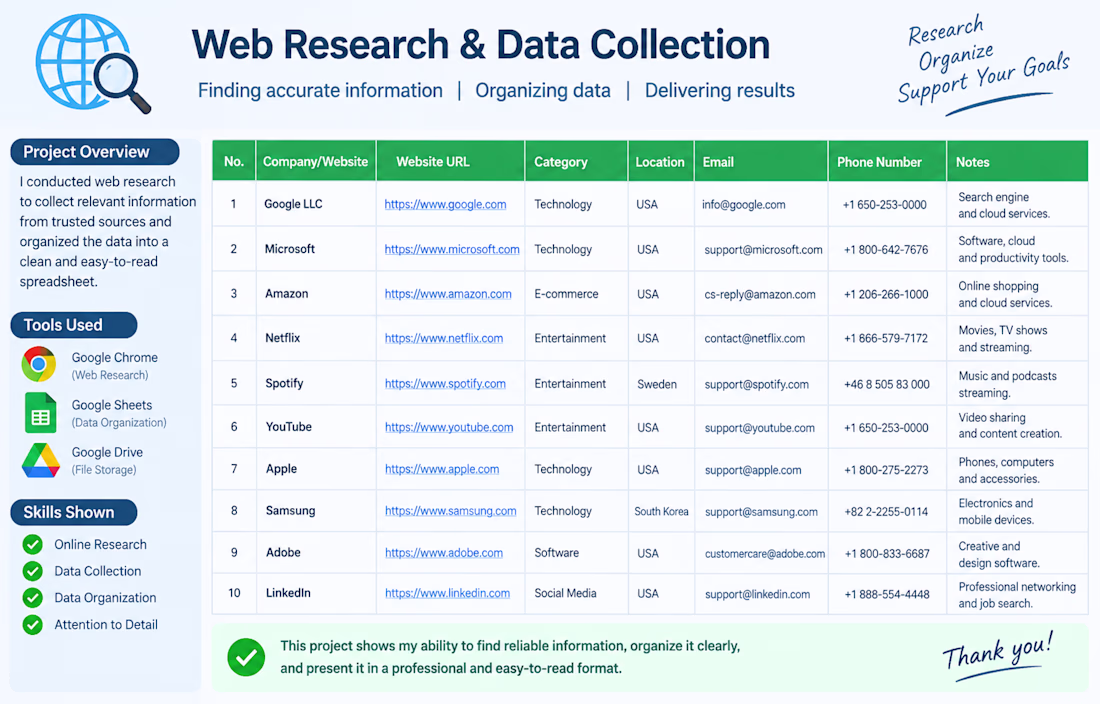The image size is (1100, 704).
Task: Click the green checkmark beside Online Research
Action: pos(32,544)
